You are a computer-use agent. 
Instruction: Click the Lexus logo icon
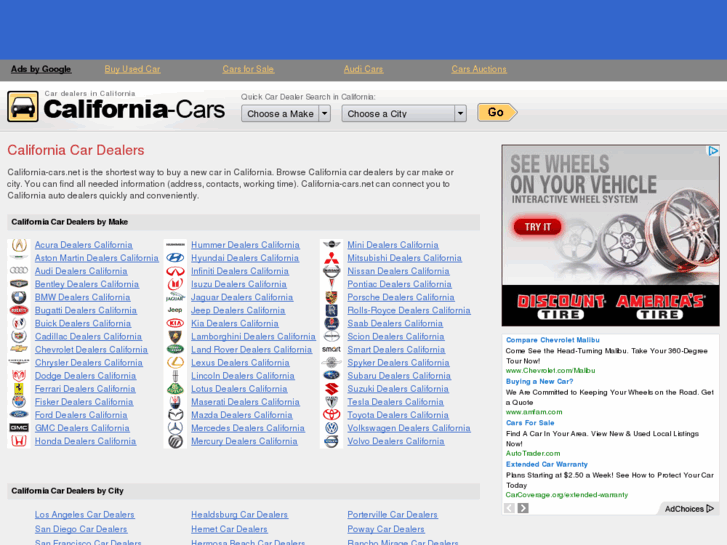click(x=175, y=362)
